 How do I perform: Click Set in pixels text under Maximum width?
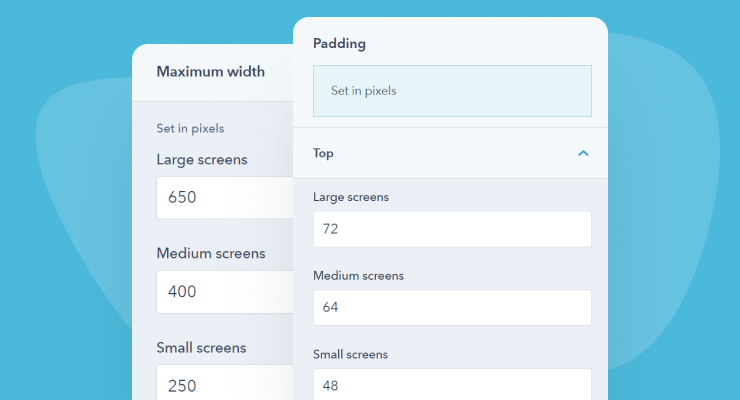pos(190,129)
